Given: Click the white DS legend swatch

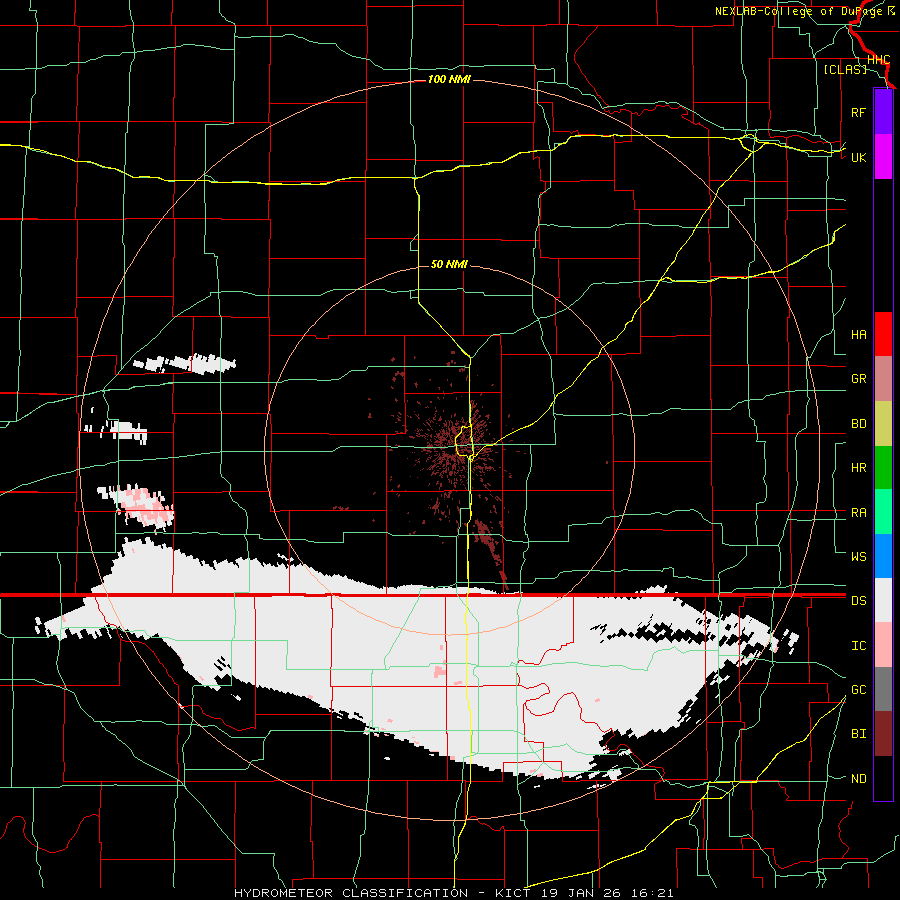Looking at the screenshot, I should [x=883, y=600].
